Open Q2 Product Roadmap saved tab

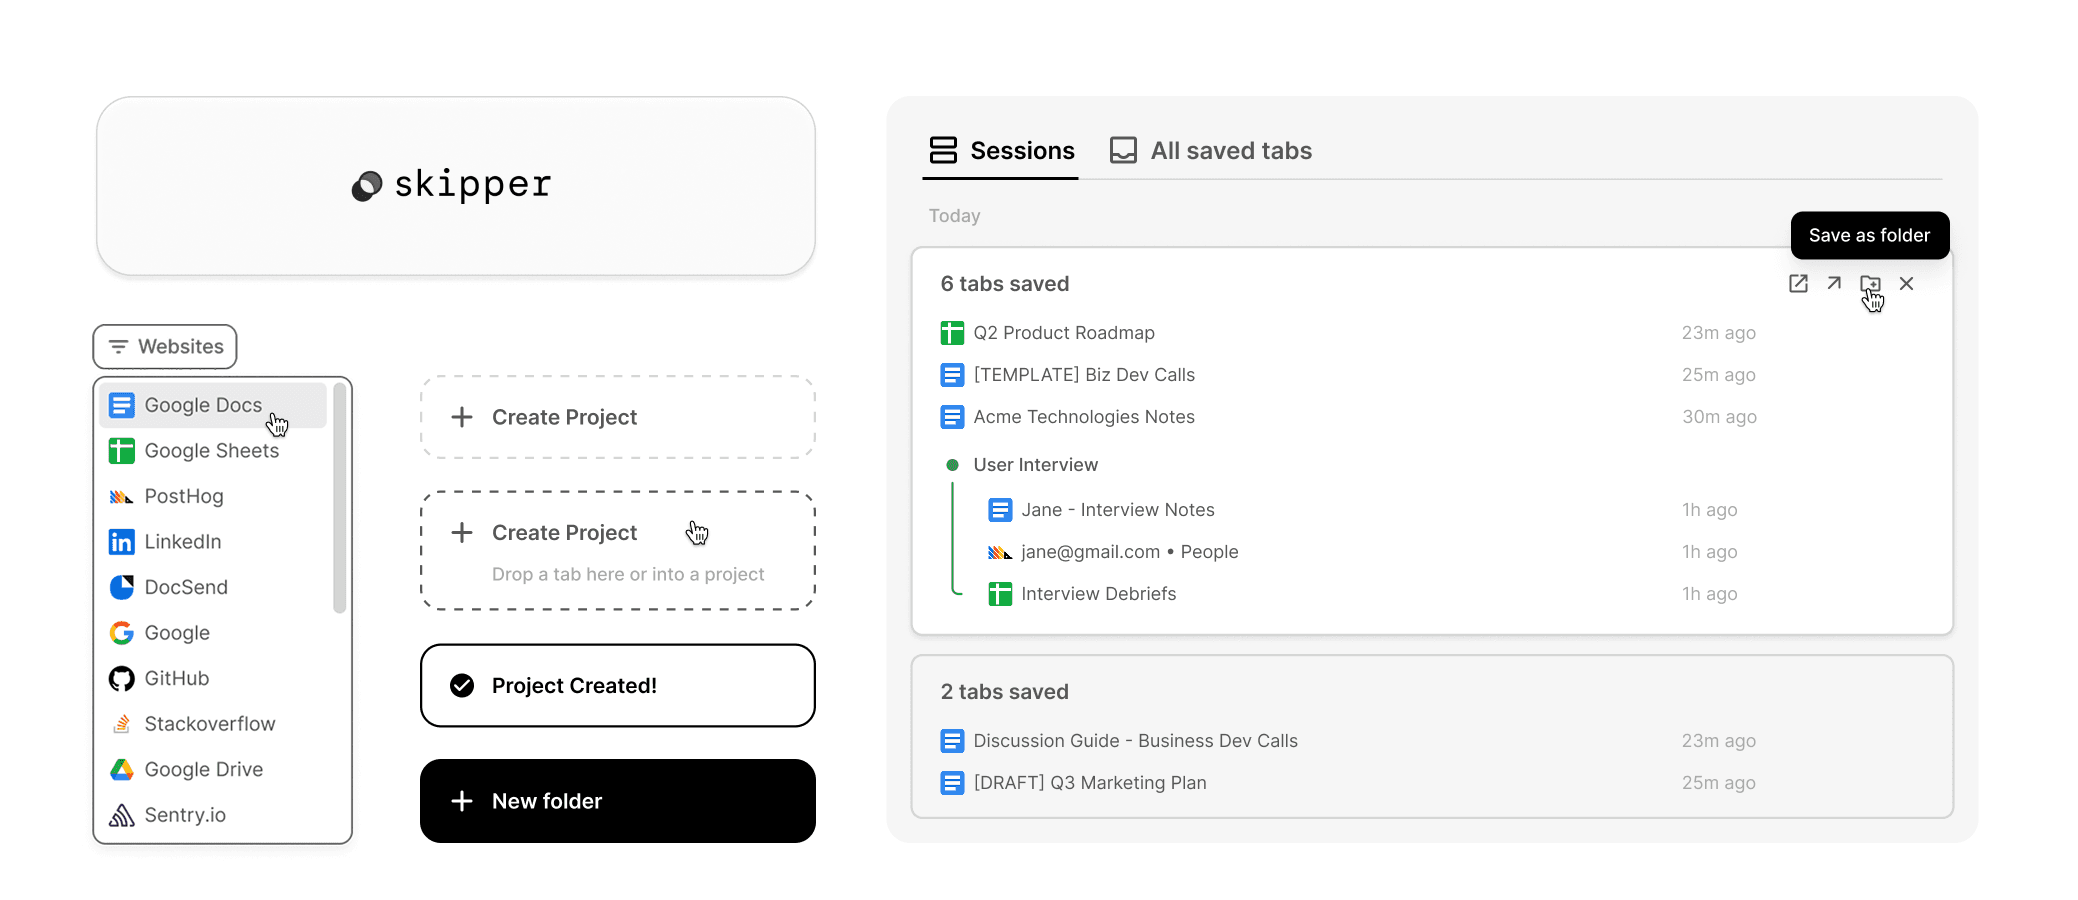1064,332
